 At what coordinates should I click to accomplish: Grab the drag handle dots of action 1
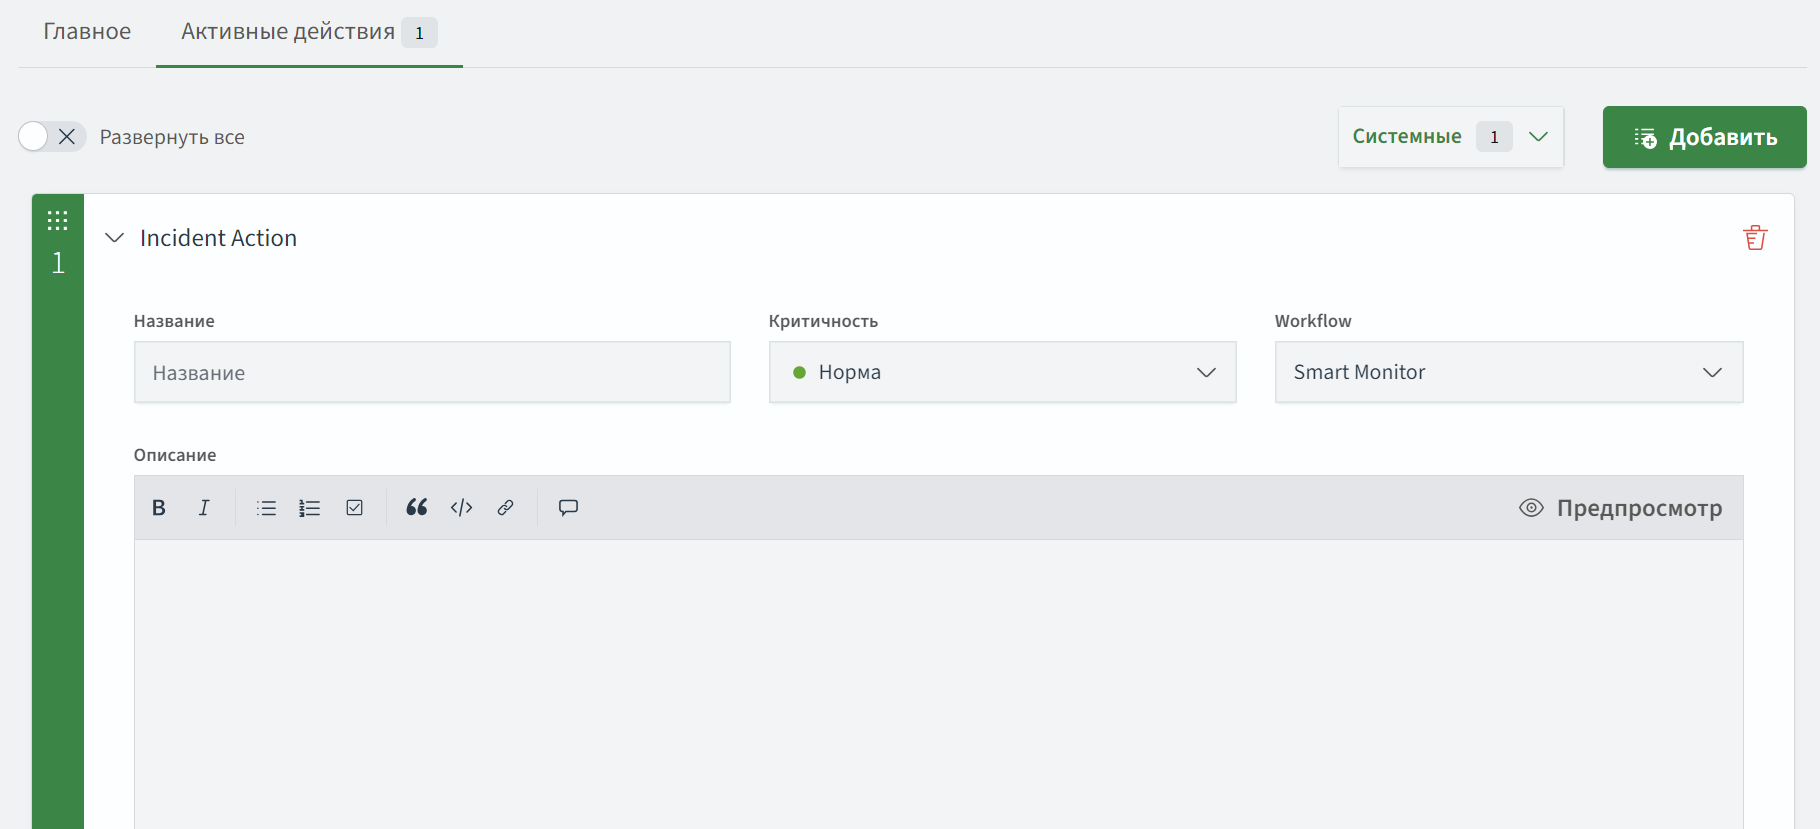(58, 221)
